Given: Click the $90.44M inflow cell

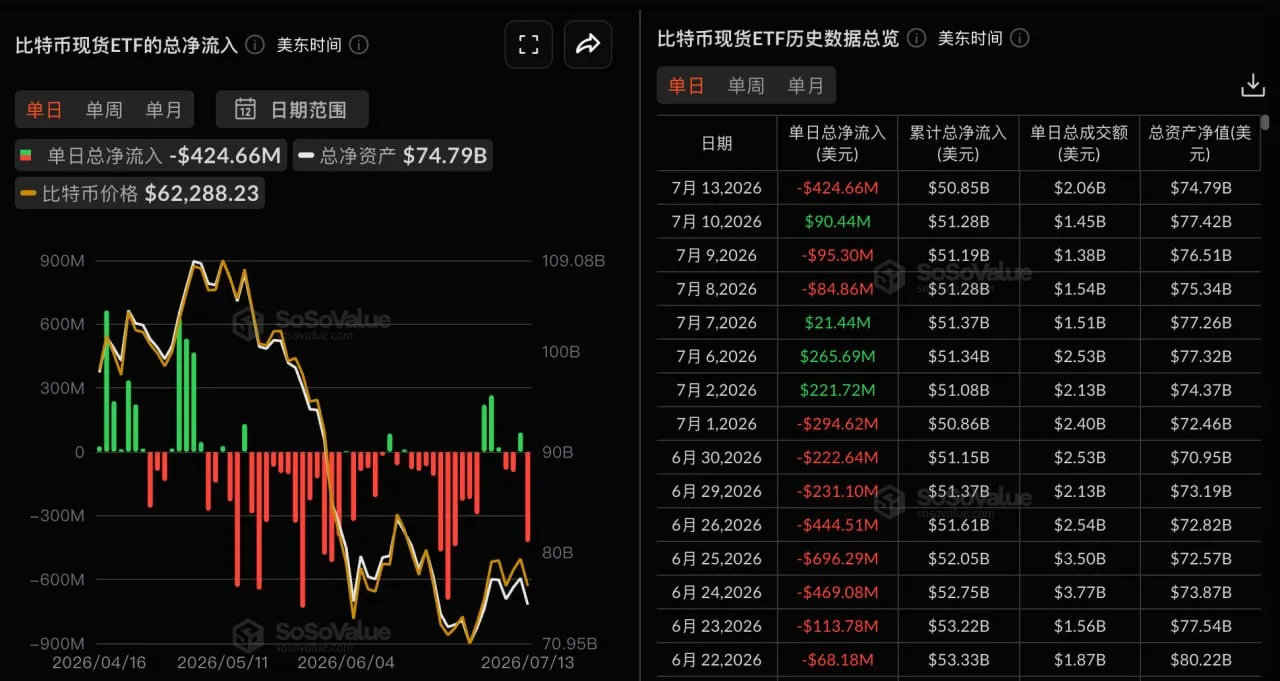Looking at the screenshot, I should [x=837, y=221].
